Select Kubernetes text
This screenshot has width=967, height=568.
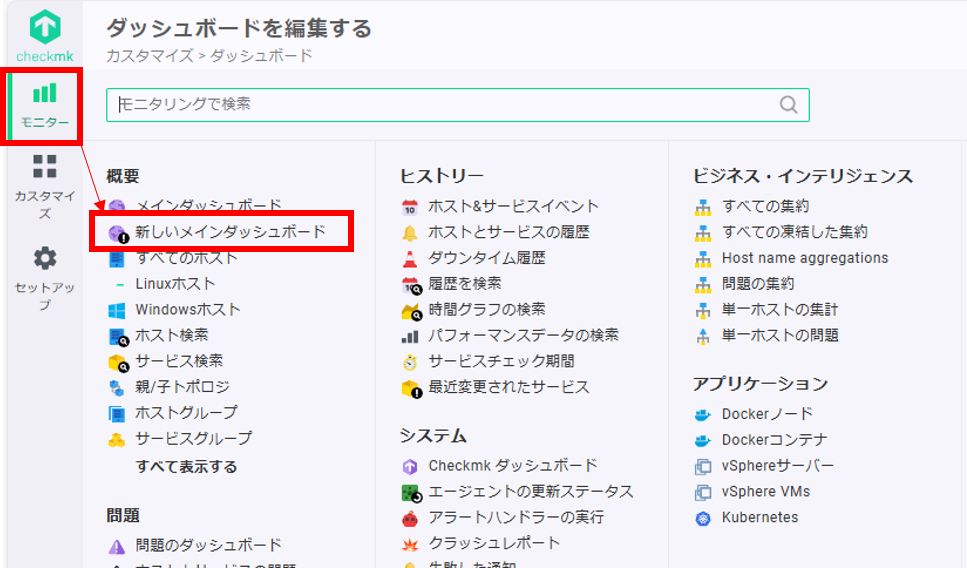[760, 517]
